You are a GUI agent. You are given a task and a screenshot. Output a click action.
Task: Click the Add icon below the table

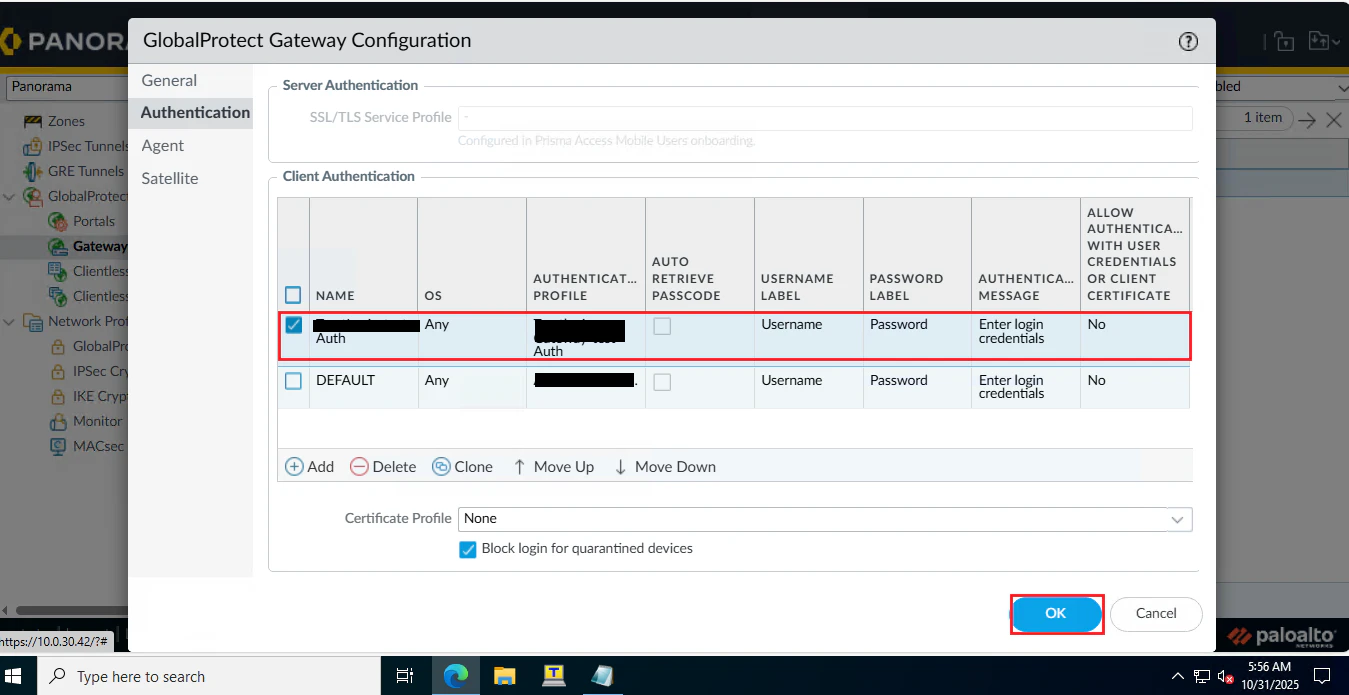[x=294, y=467]
